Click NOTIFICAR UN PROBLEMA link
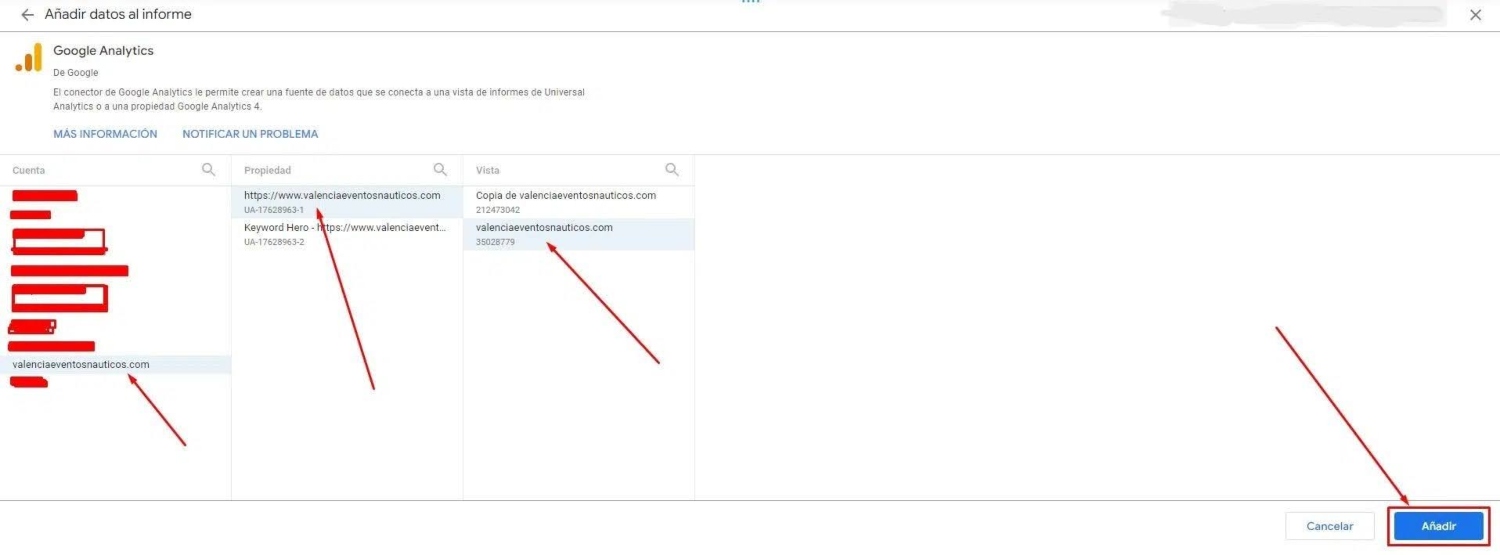Viewport: 1500px width, 555px height. (250, 134)
